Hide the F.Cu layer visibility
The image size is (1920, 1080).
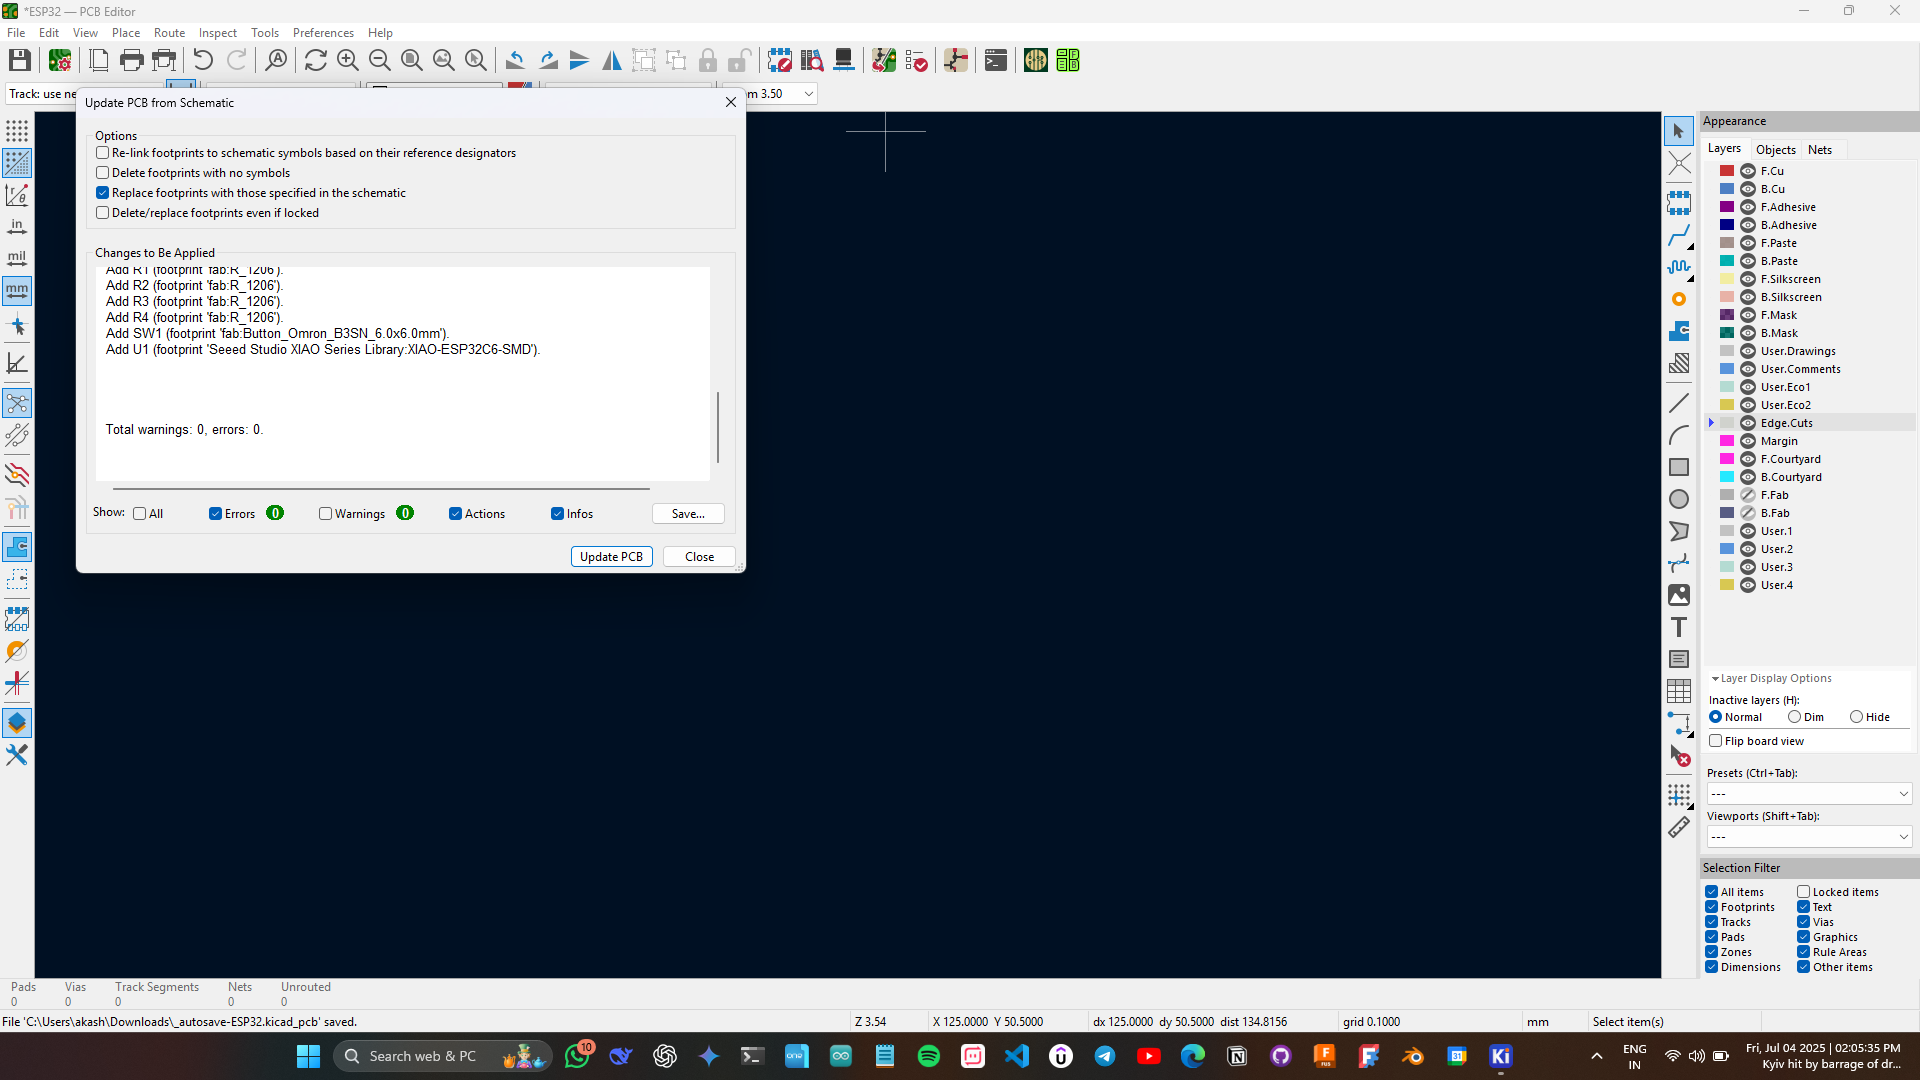1748,171
